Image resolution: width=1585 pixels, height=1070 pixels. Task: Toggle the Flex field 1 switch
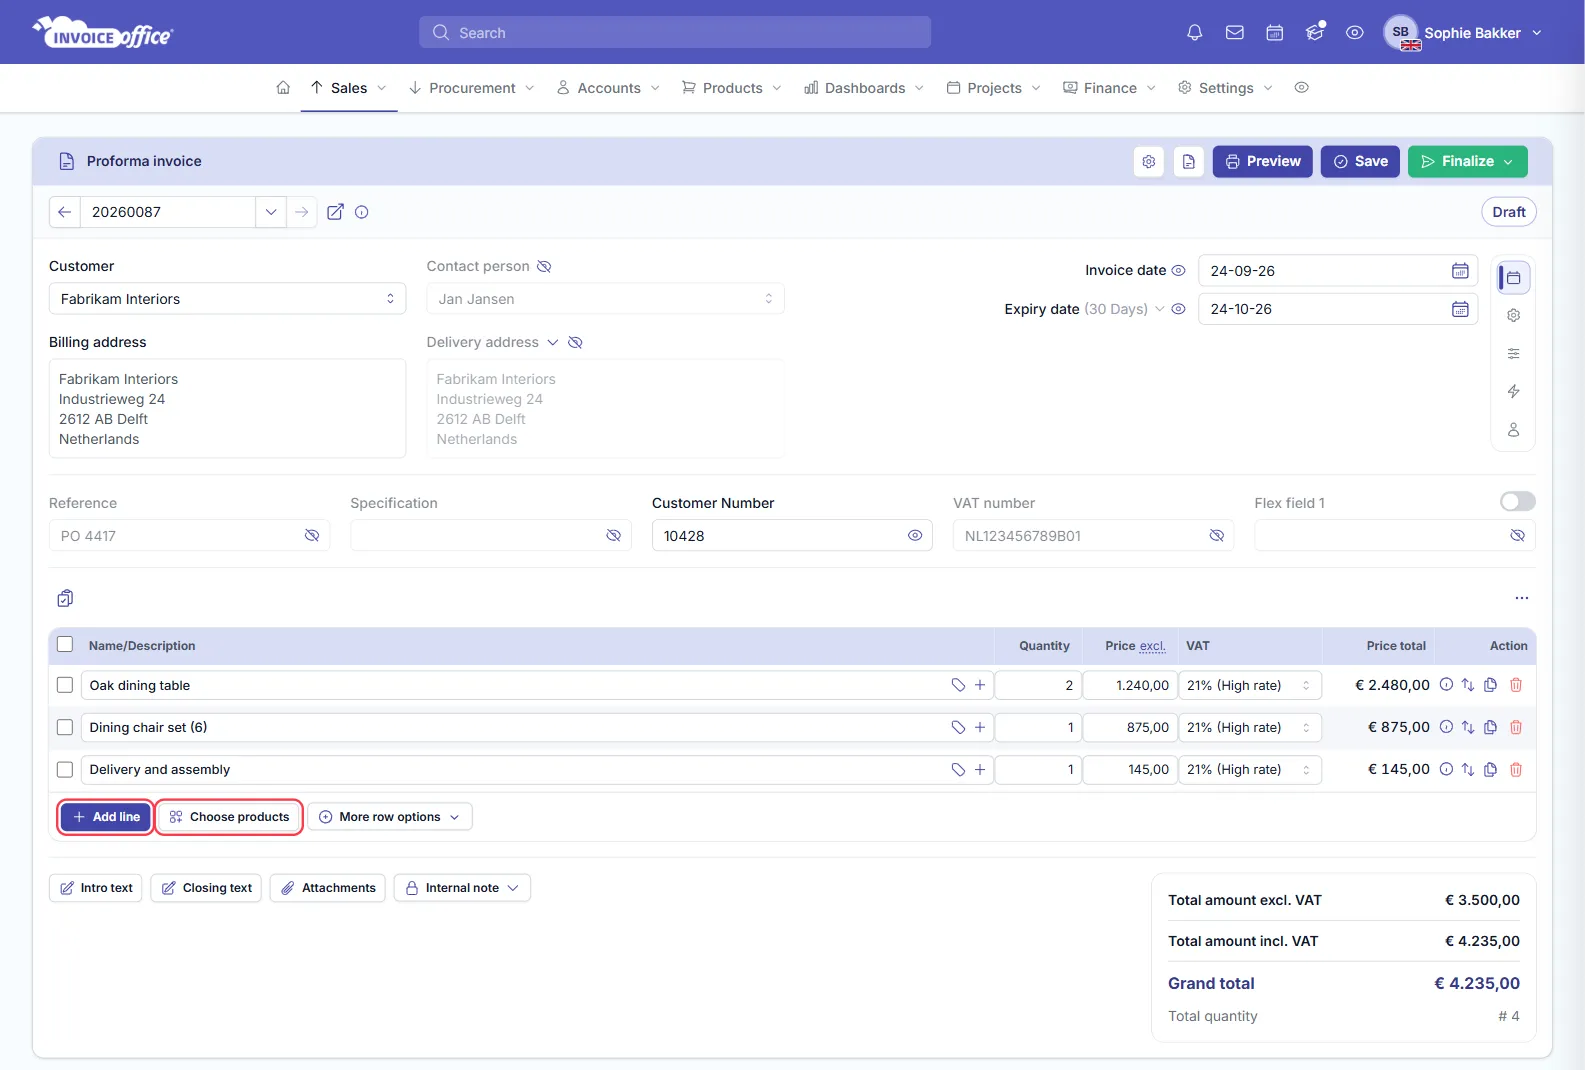(x=1518, y=501)
